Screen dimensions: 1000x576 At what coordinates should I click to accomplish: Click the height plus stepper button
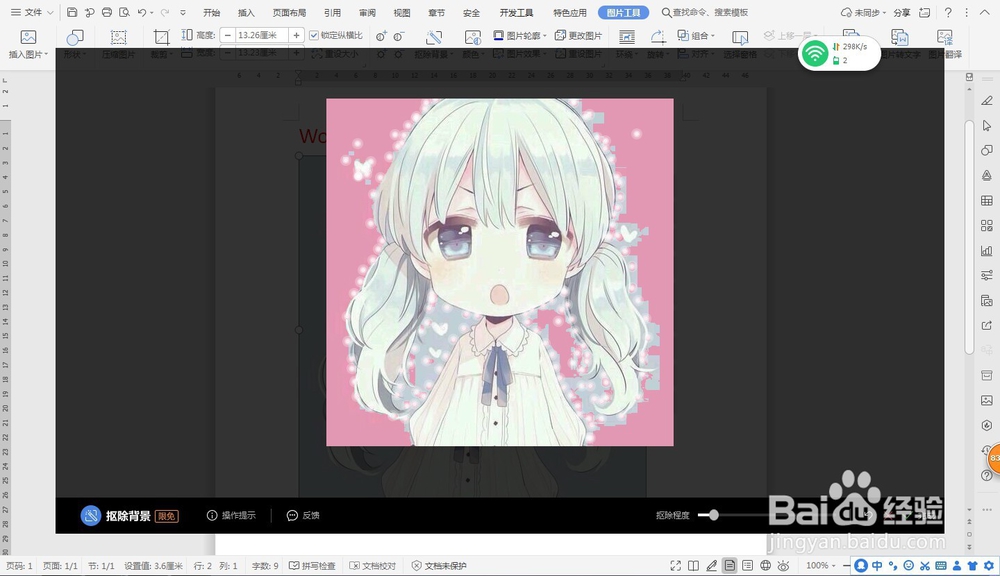pyautogui.click(x=297, y=36)
